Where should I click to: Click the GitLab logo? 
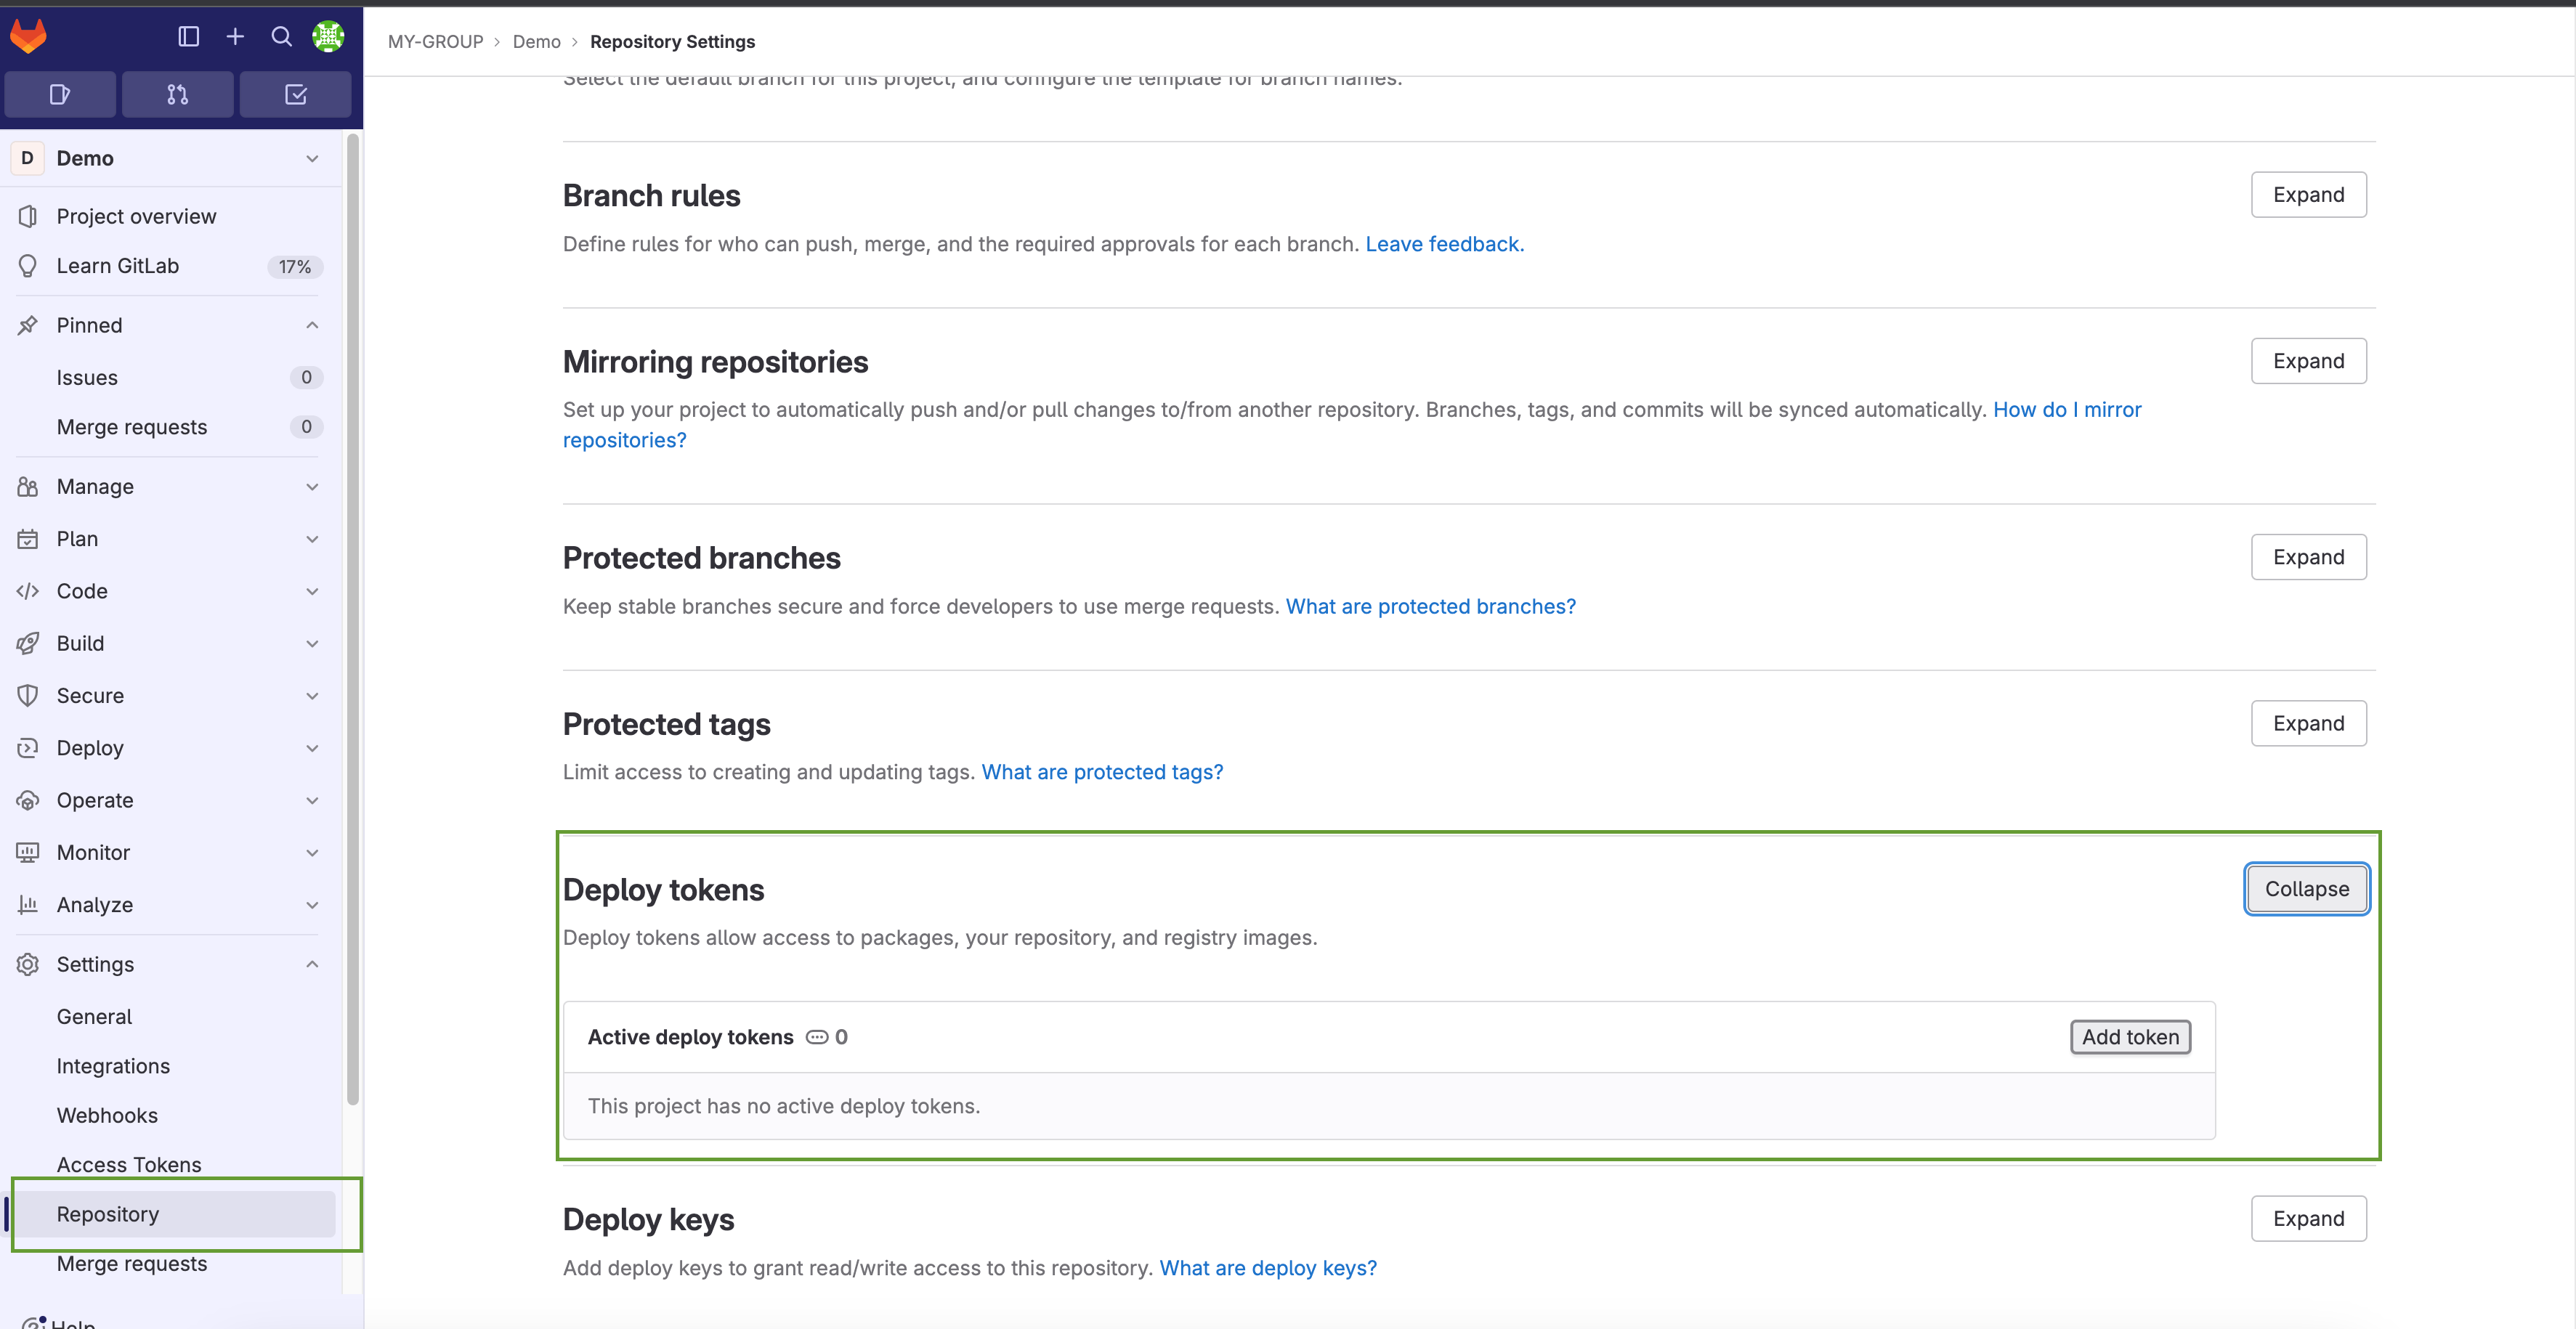click(28, 36)
